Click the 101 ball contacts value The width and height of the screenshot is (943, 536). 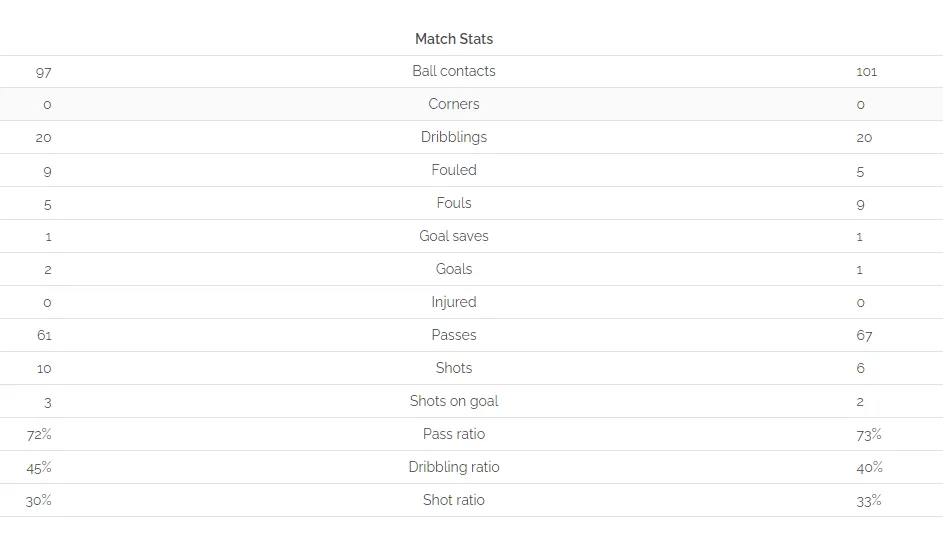tap(867, 72)
